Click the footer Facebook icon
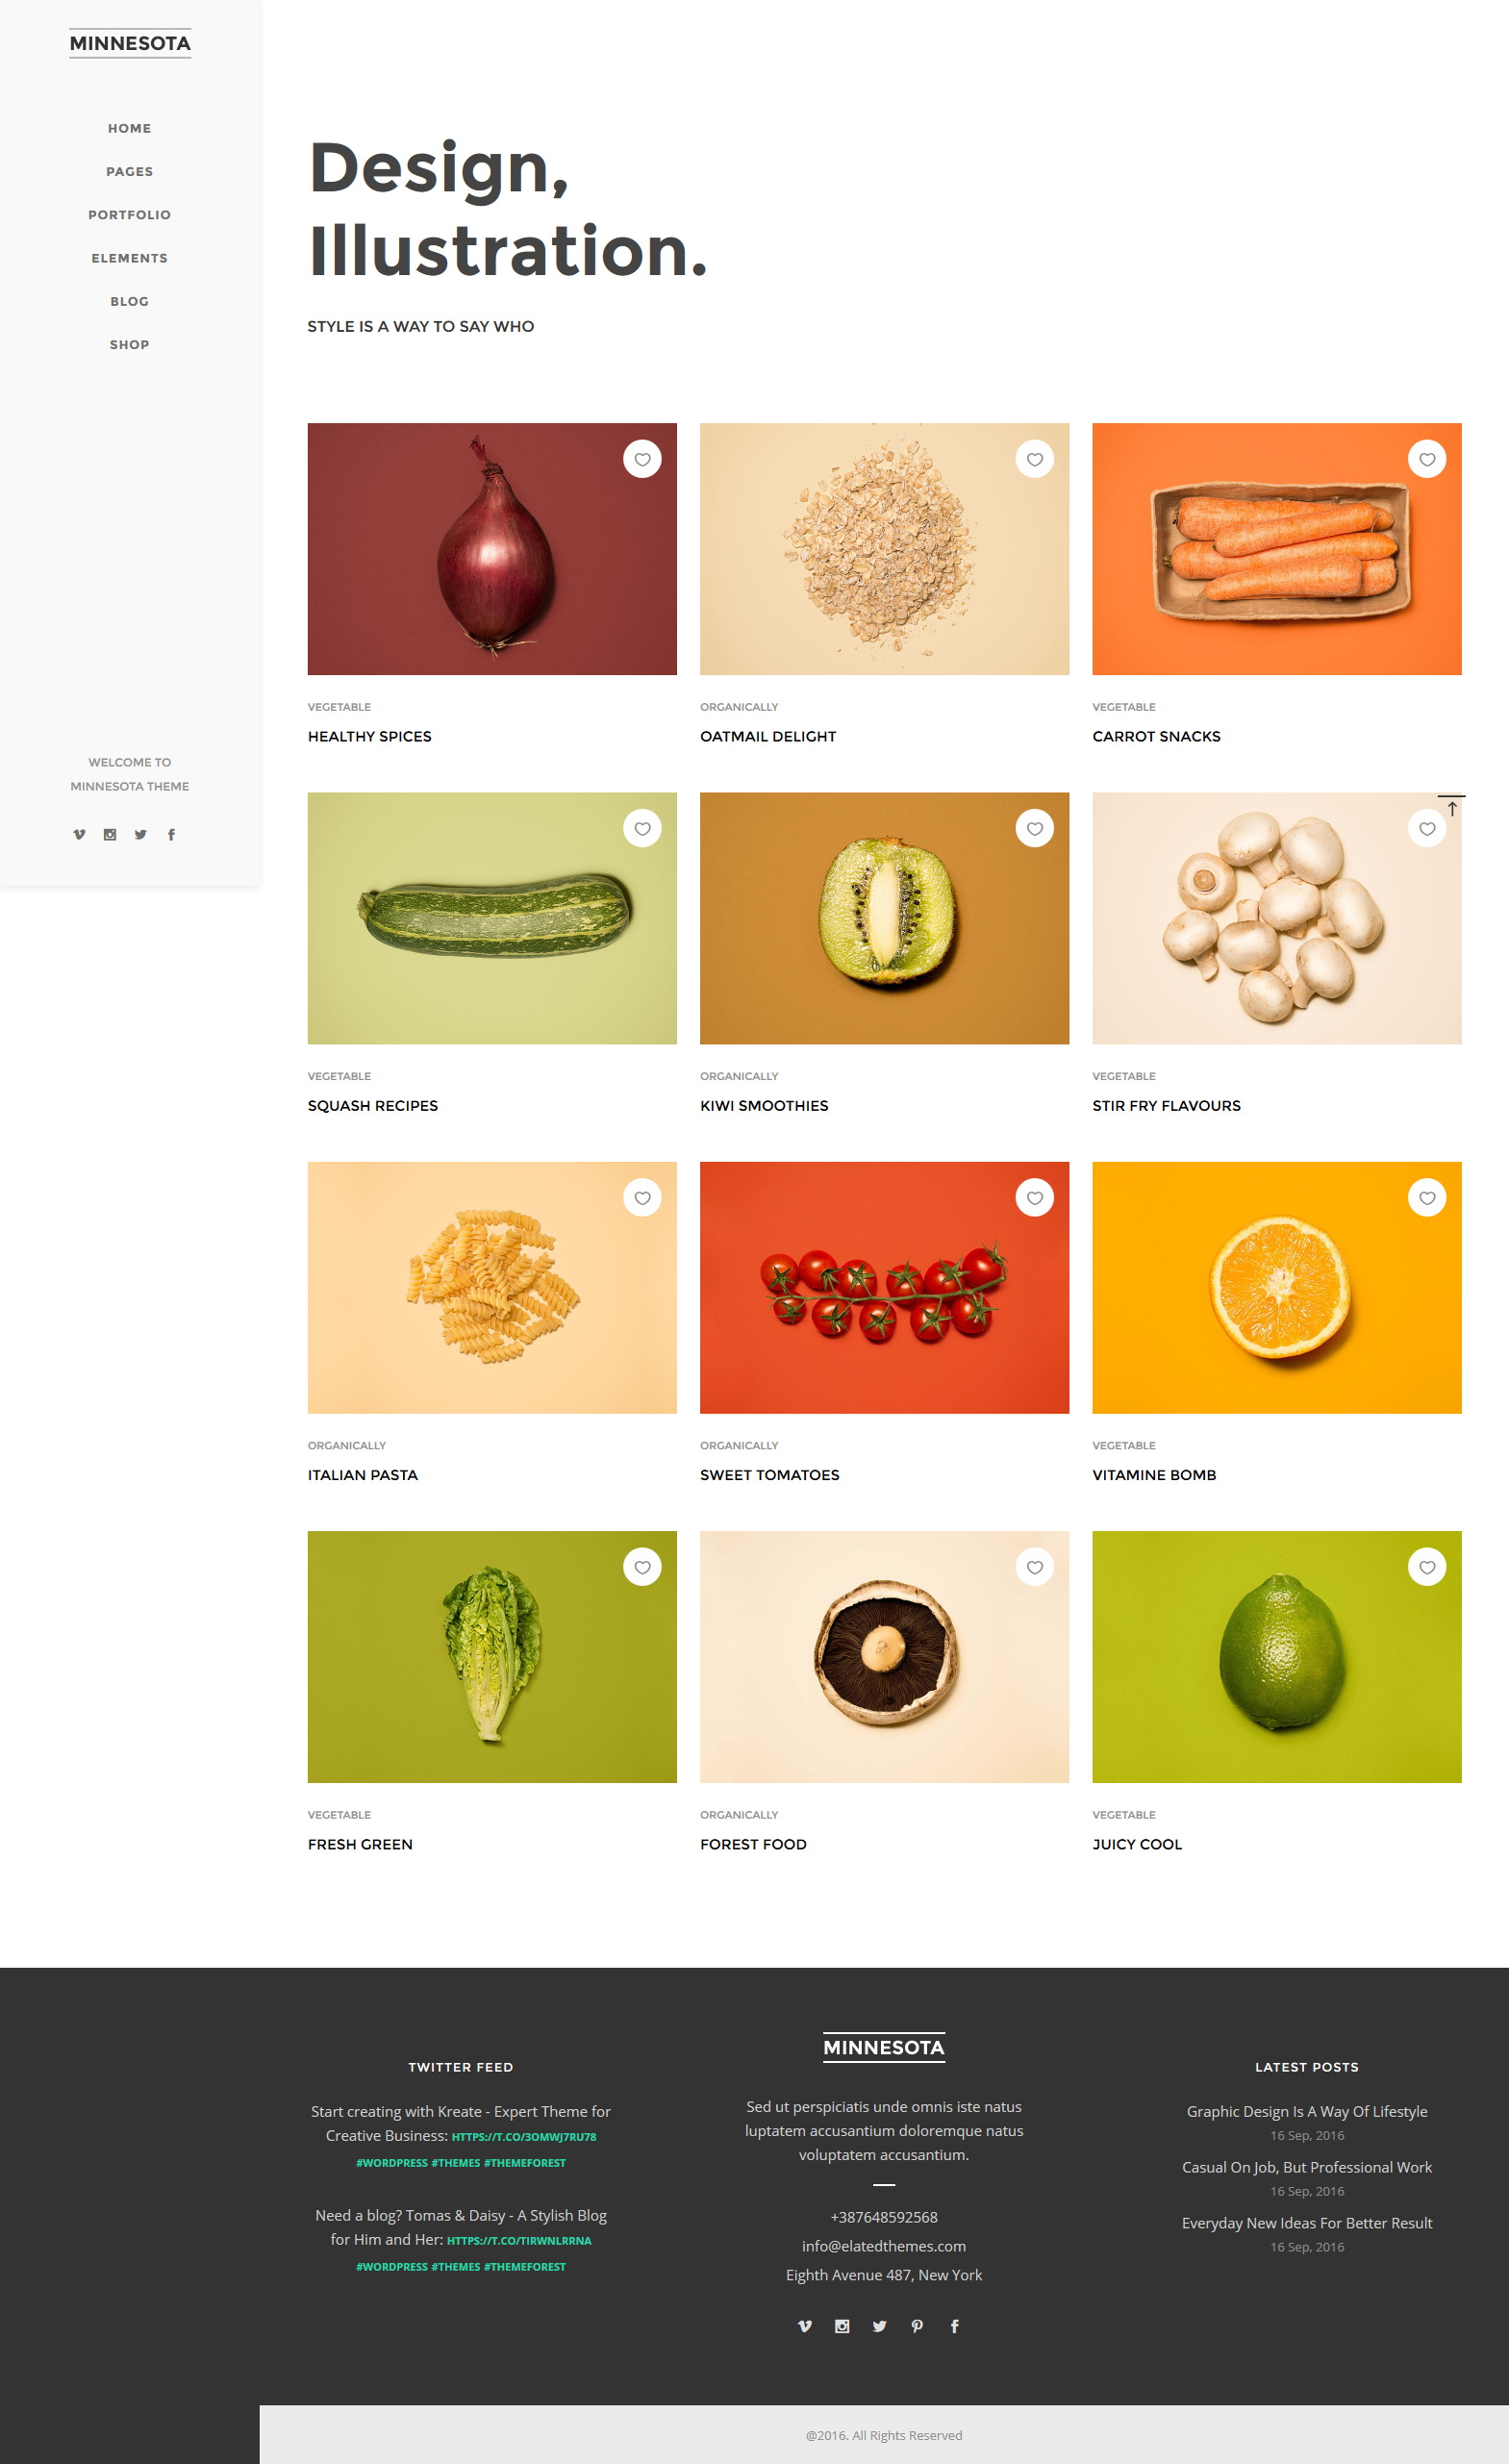This screenshot has width=1509, height=2464. (x=954, y=2325)
